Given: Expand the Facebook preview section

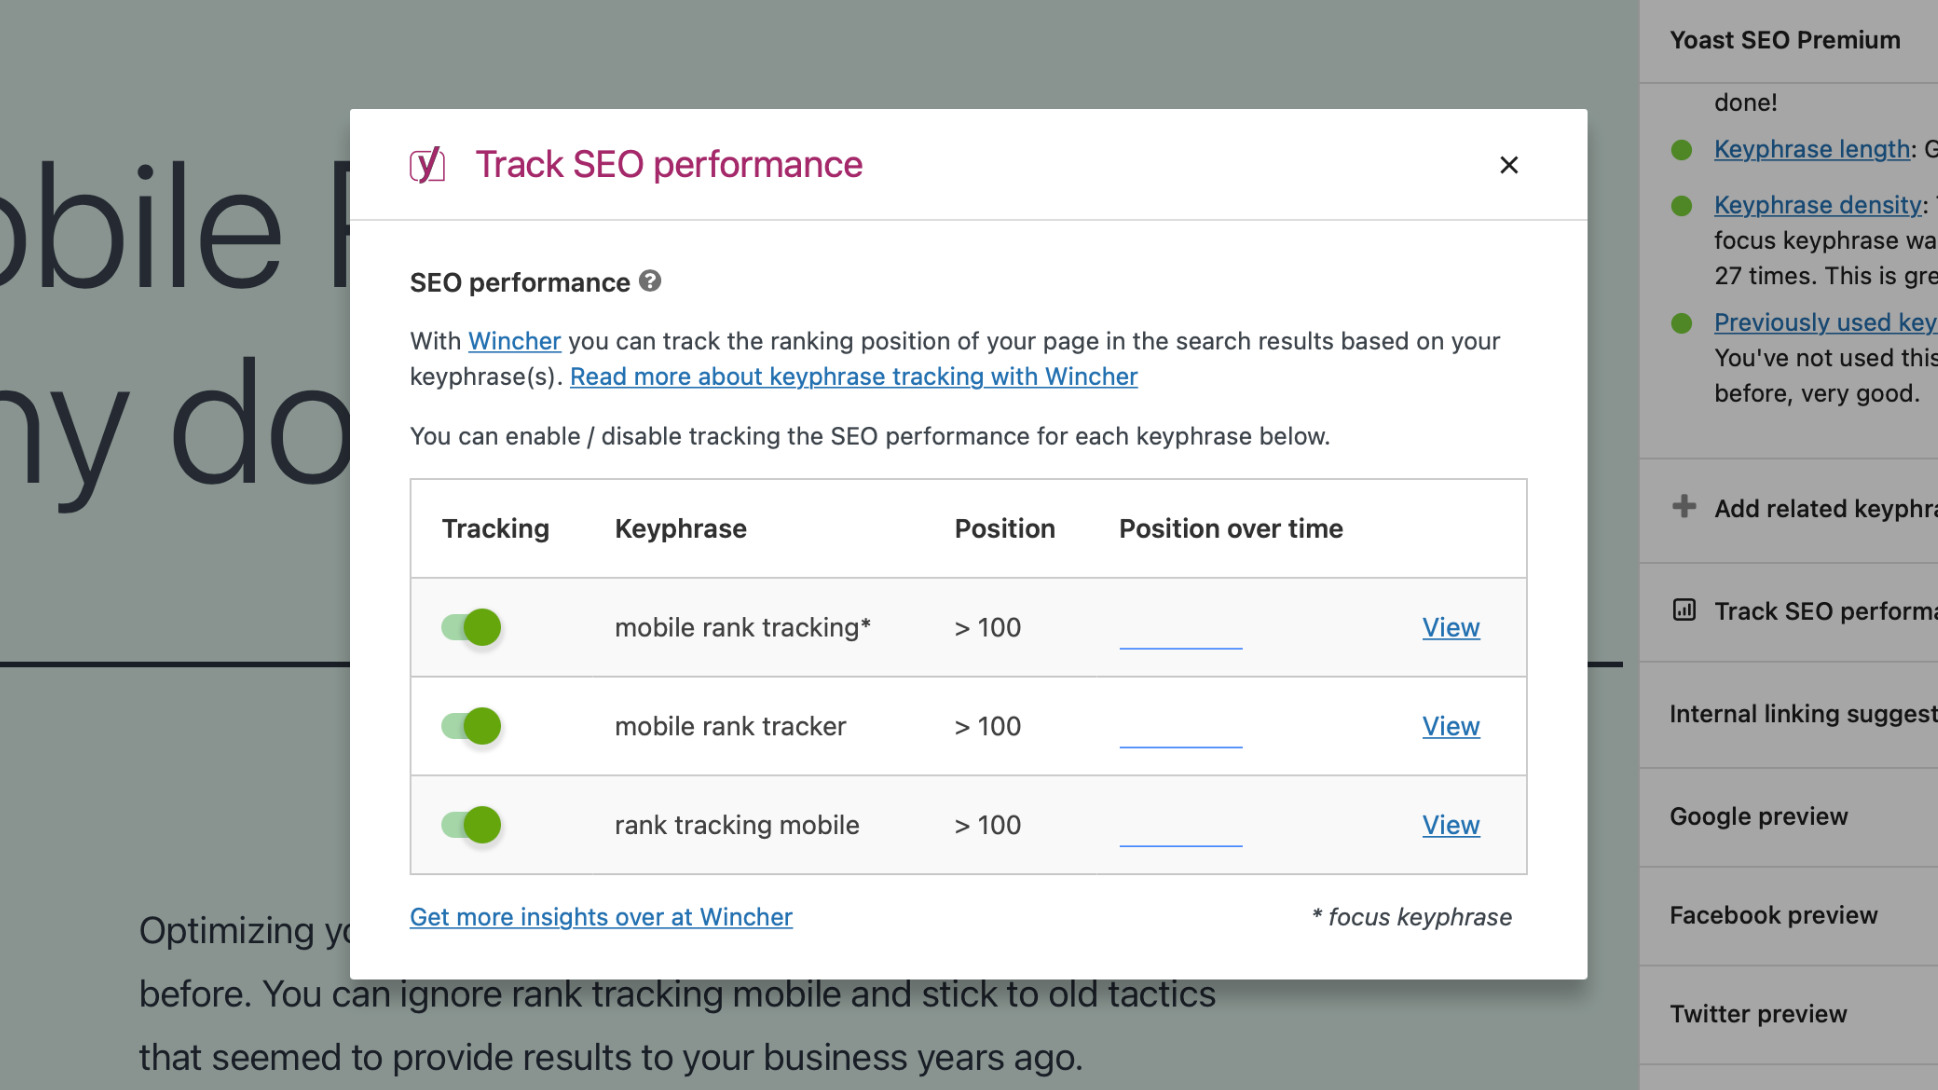Looking at the screenshot, I should pos(1772,914).
